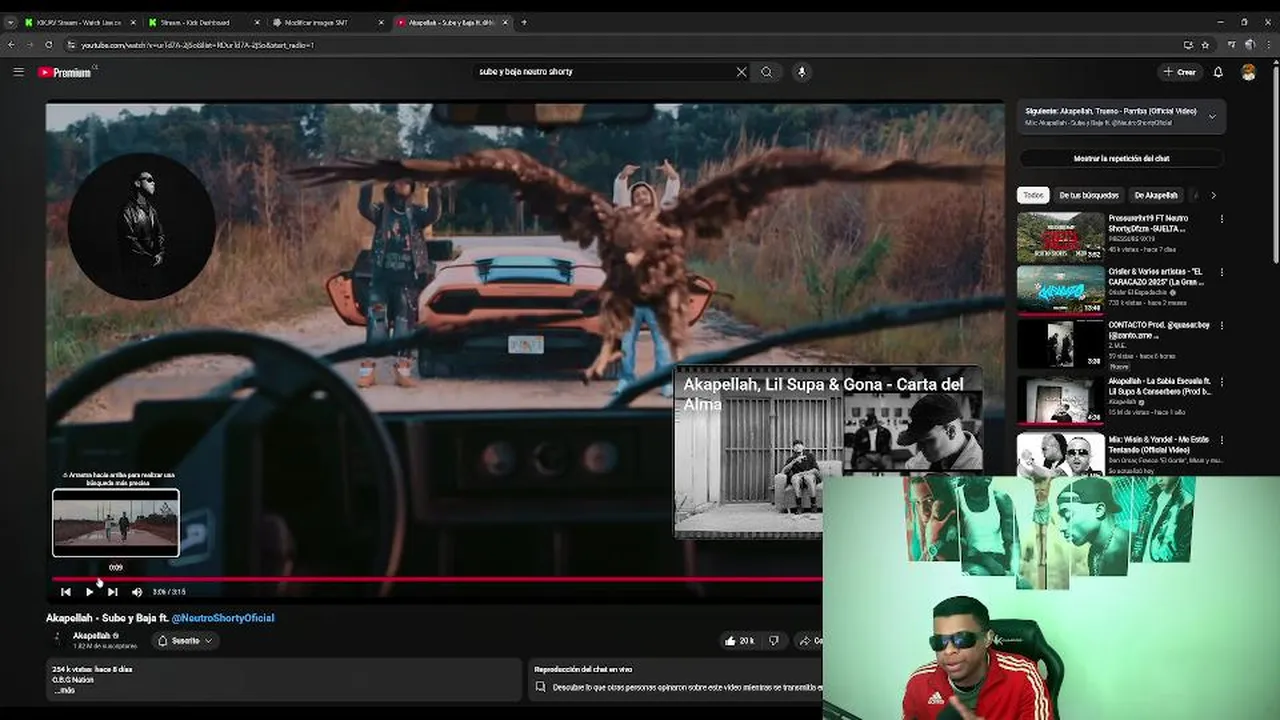The height and width of the screenshot is (720, 1280).
Task: Go to YouTube Premium home logo
Action: [64, 72]
